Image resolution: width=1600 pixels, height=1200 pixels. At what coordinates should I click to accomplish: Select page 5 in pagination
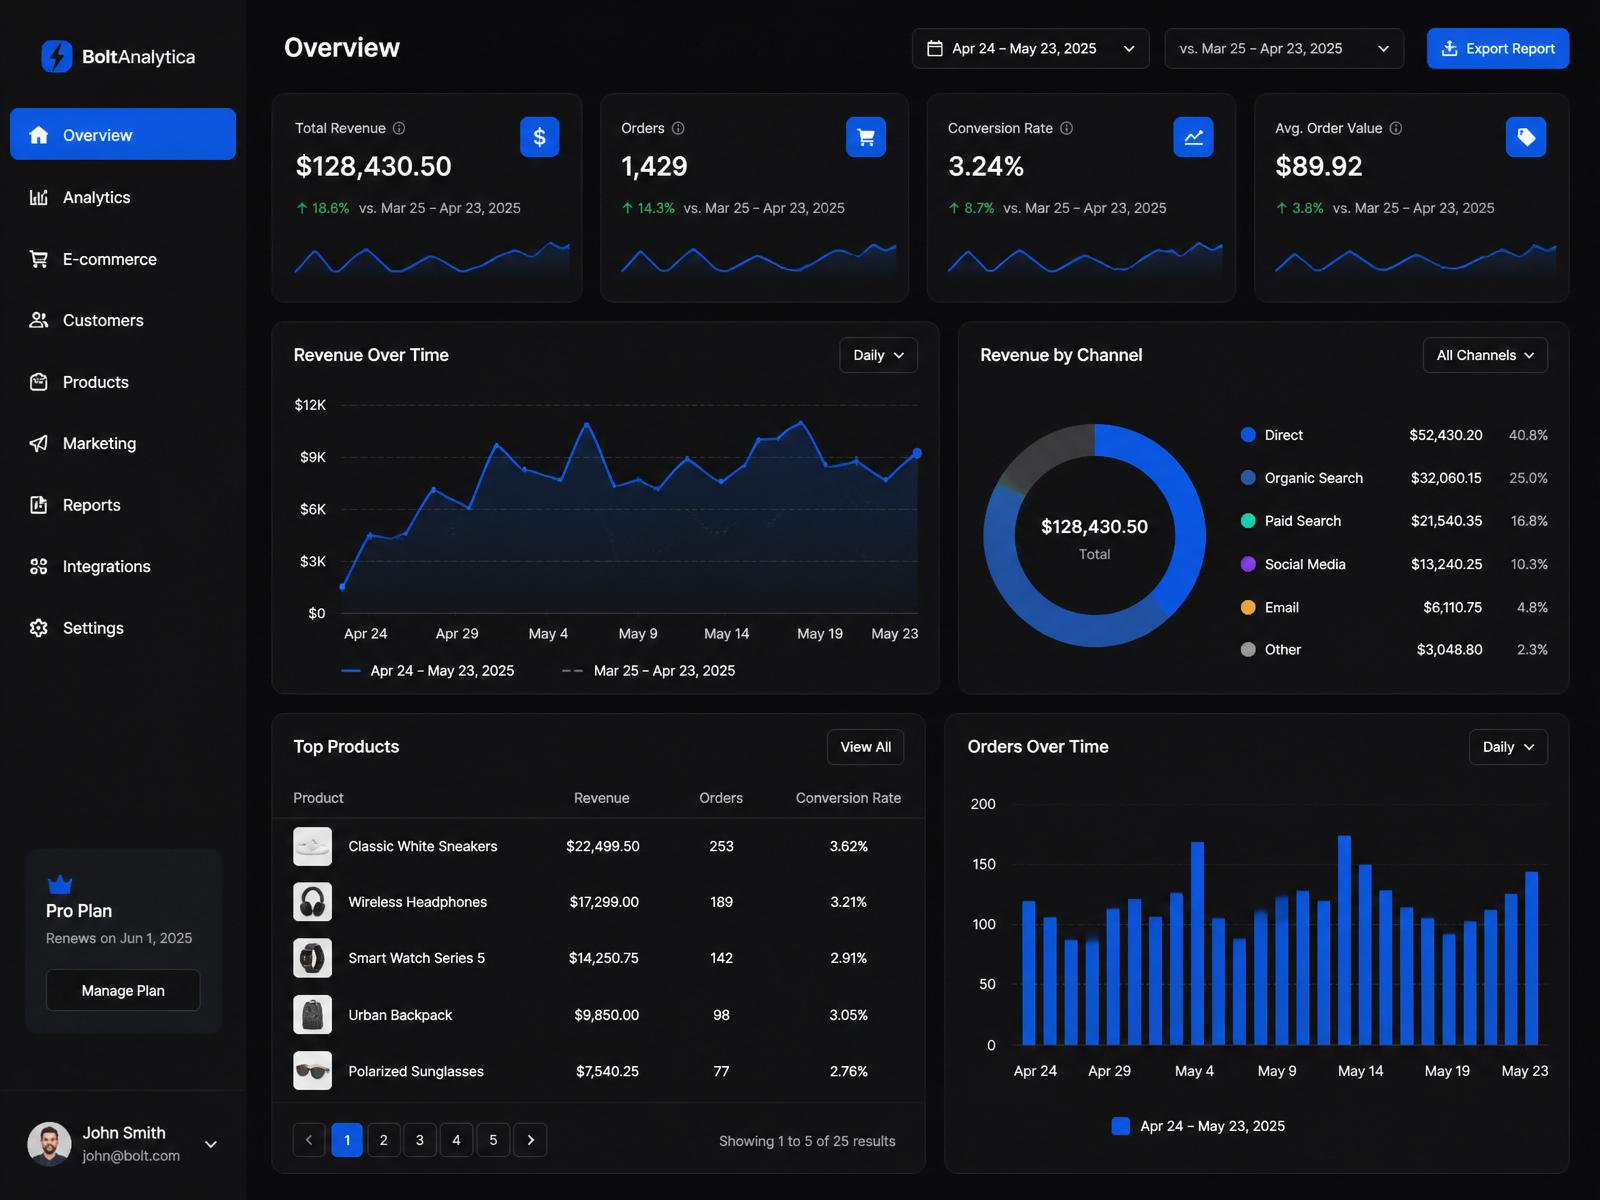tap(493, 1140)
